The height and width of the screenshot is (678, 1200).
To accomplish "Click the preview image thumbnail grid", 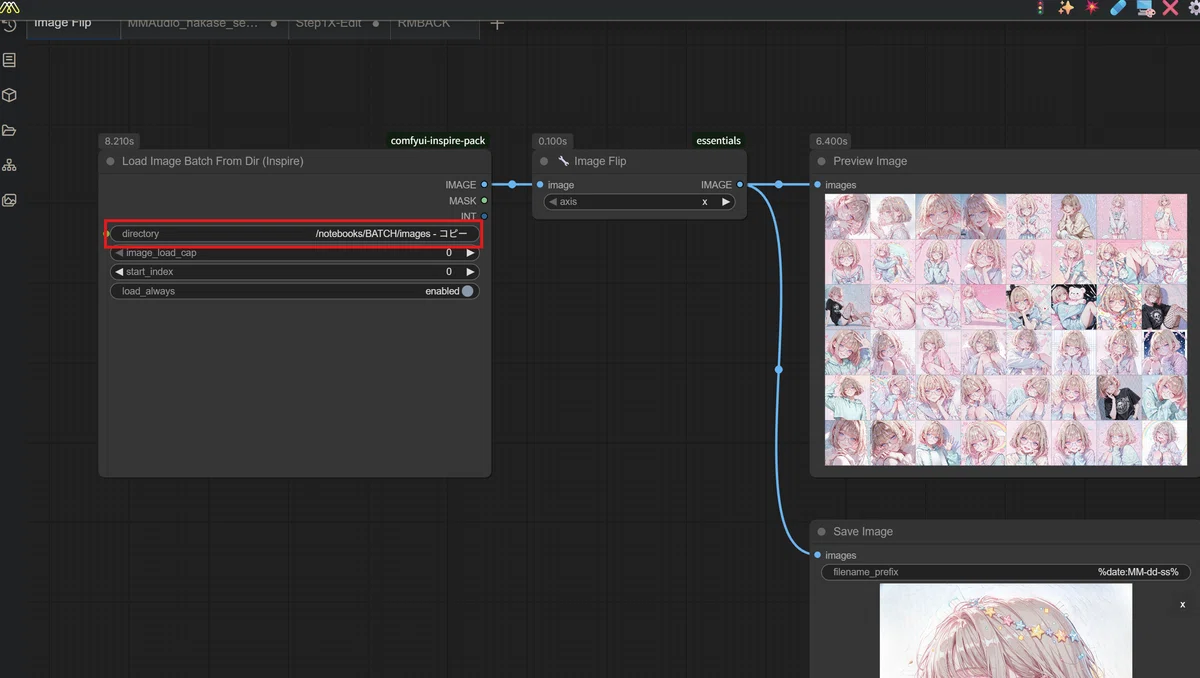I will click(x=1006, y=330).
